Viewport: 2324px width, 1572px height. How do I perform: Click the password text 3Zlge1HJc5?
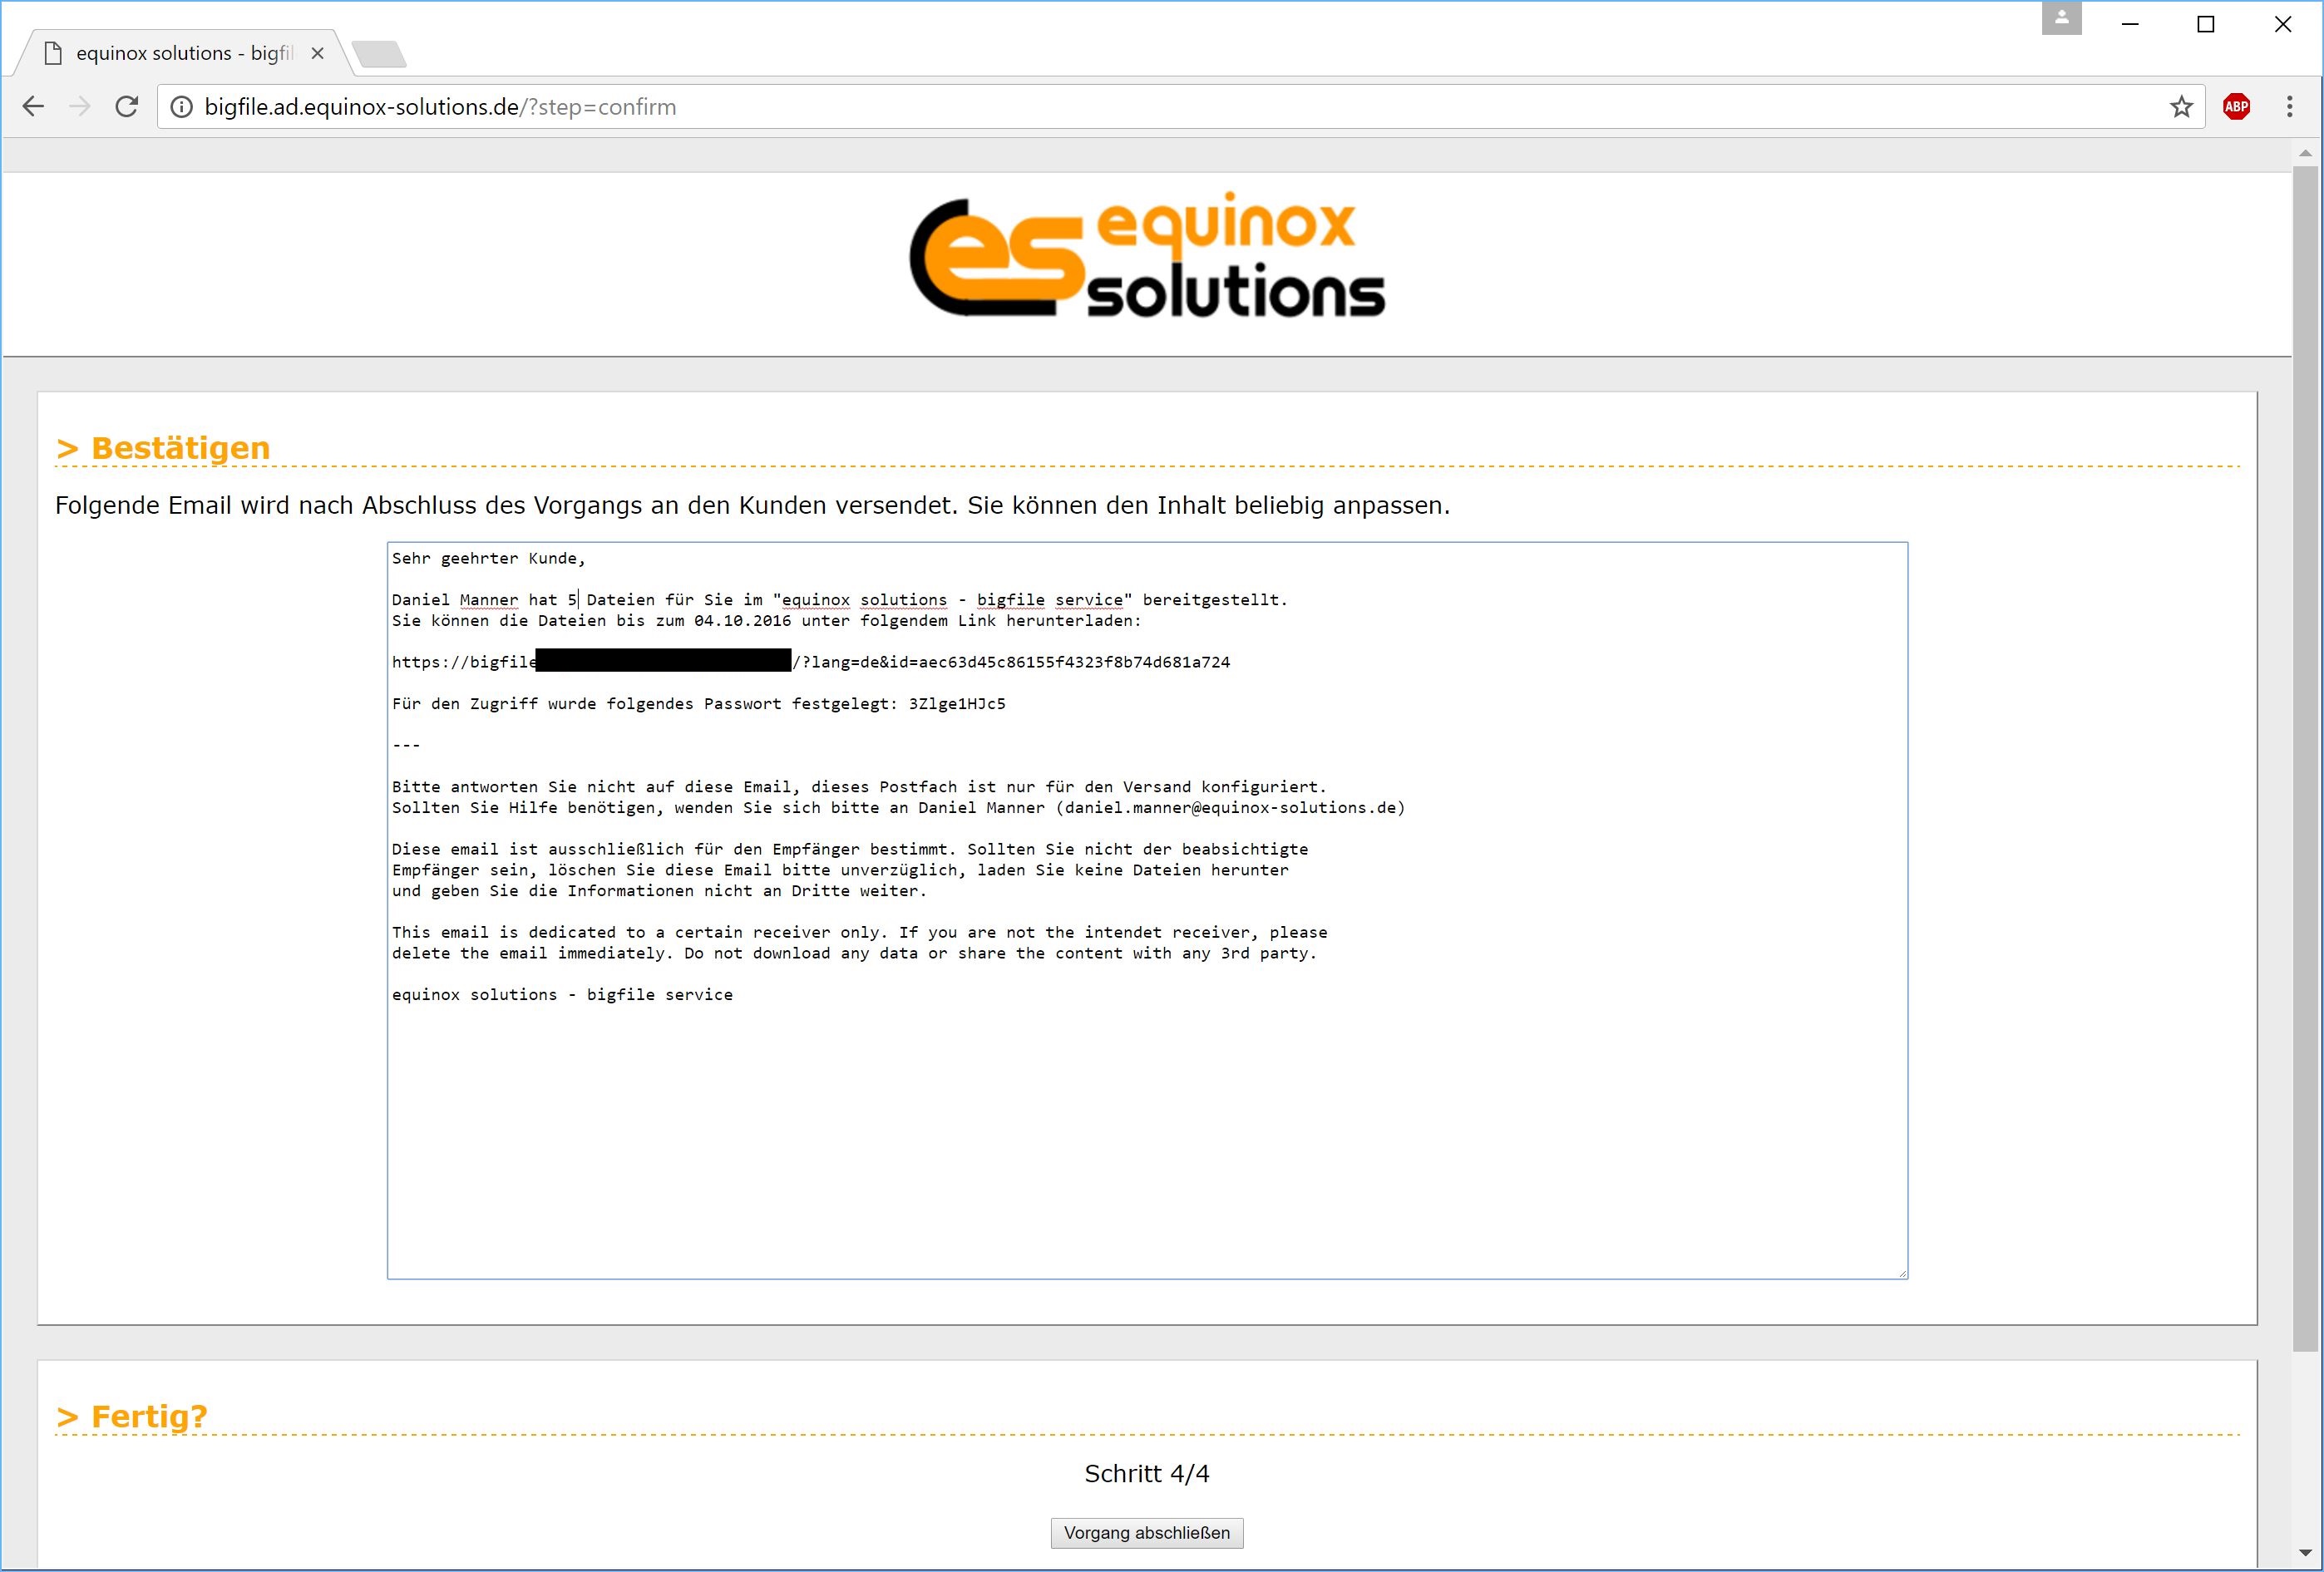957,704
